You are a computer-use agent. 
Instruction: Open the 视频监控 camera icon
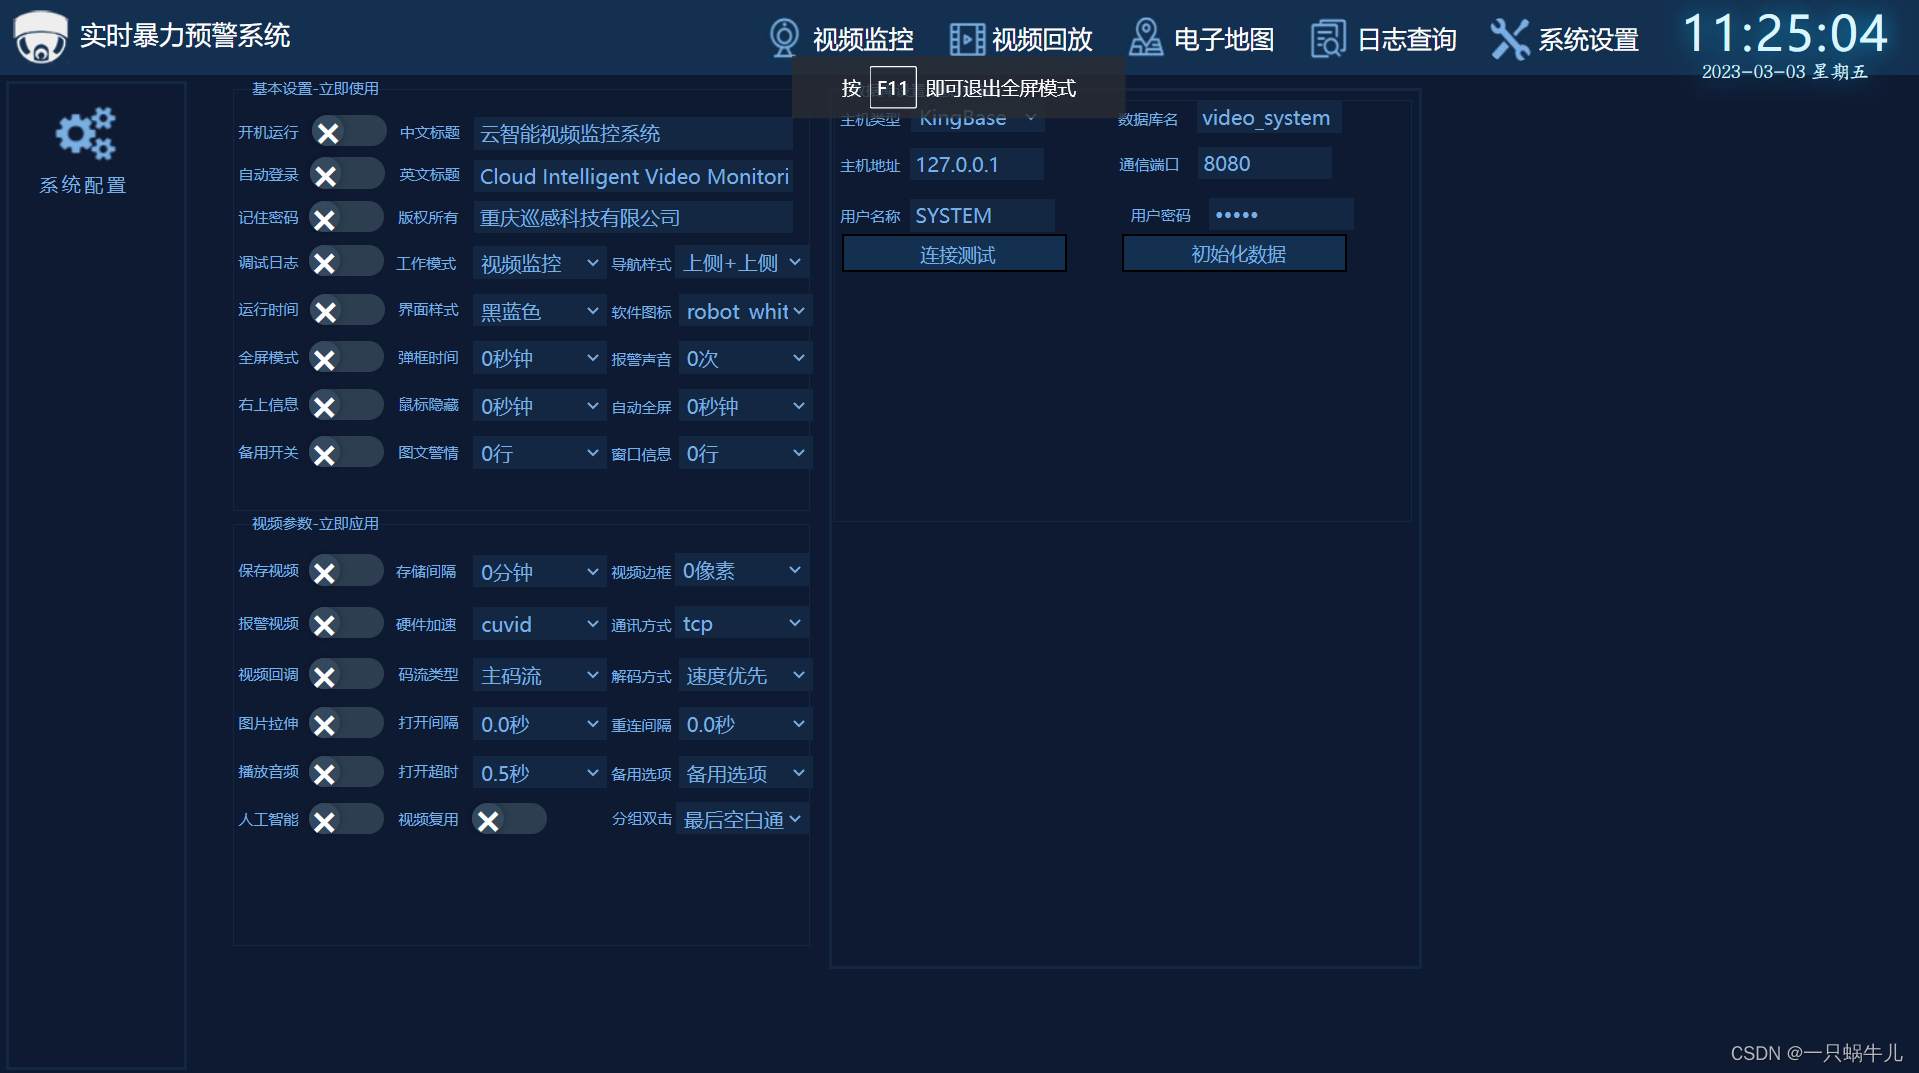[x=783, y=37]
